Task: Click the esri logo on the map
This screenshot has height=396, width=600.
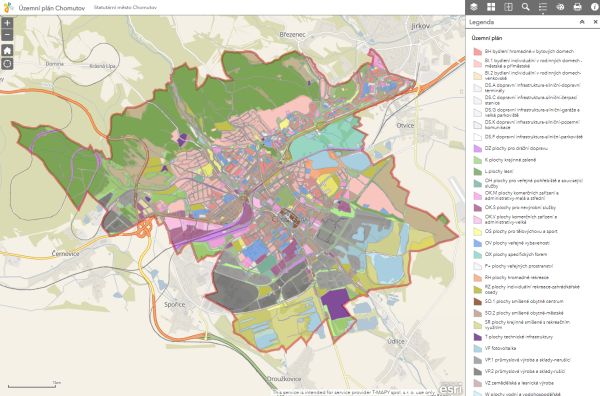Action: pos(450,388)
